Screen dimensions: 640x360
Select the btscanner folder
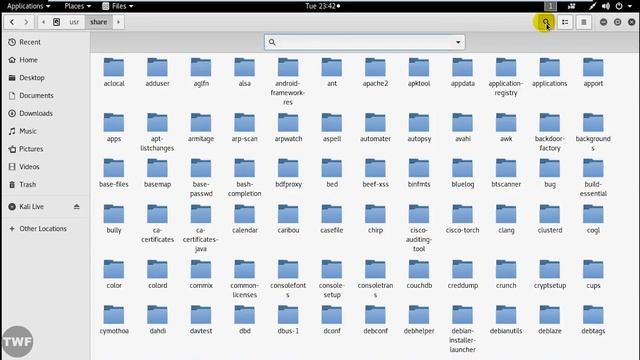[x=506, y=173]
